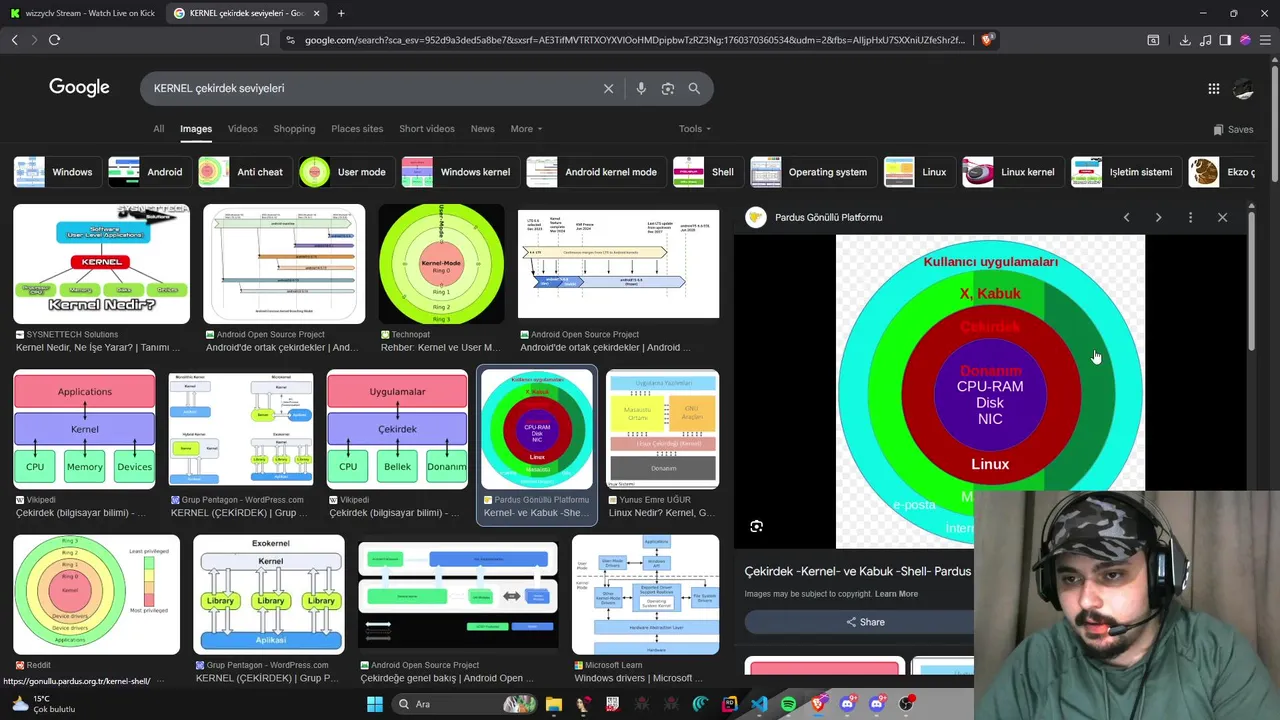1280x720 pixels.
Task: Open the Reddit protection rings thumbnail
Action: pos(96,594)
